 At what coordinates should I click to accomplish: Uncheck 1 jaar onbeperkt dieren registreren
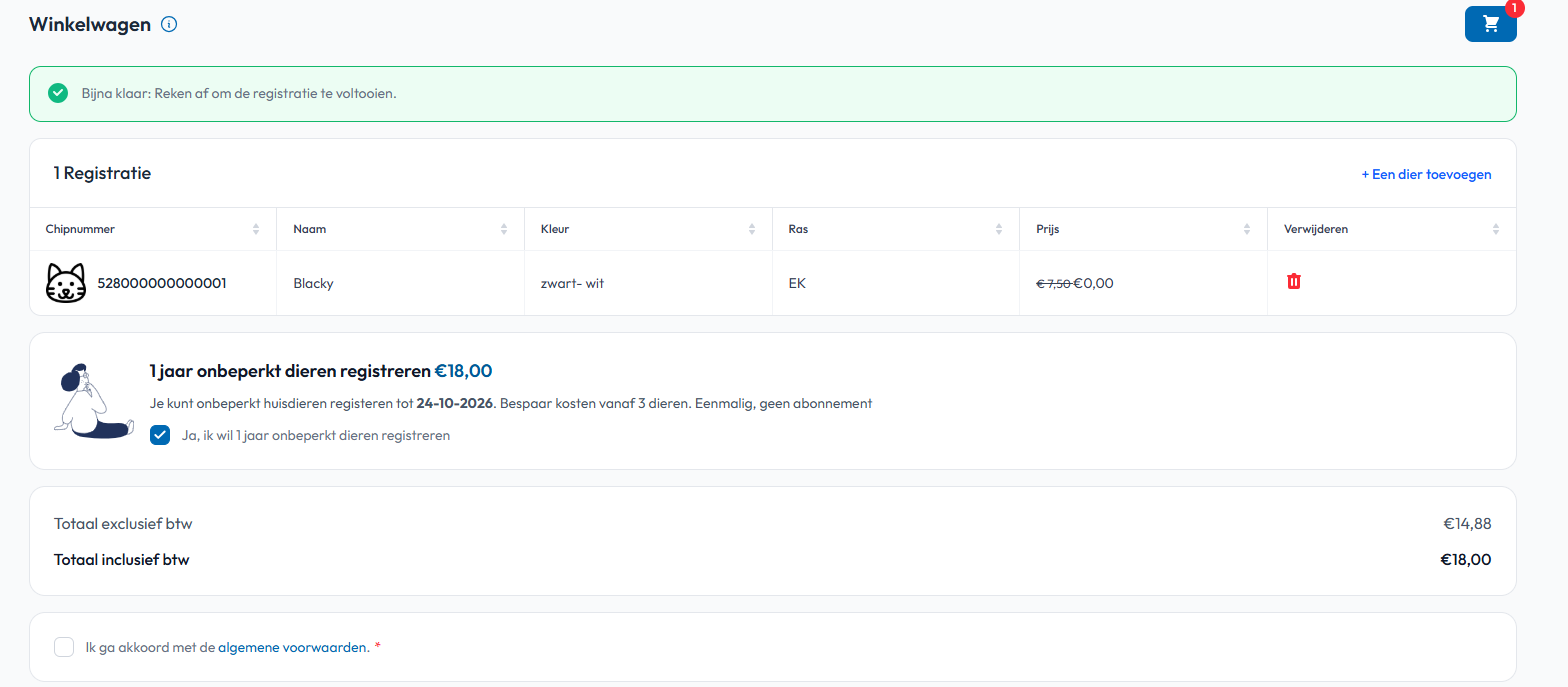[160, 435]
